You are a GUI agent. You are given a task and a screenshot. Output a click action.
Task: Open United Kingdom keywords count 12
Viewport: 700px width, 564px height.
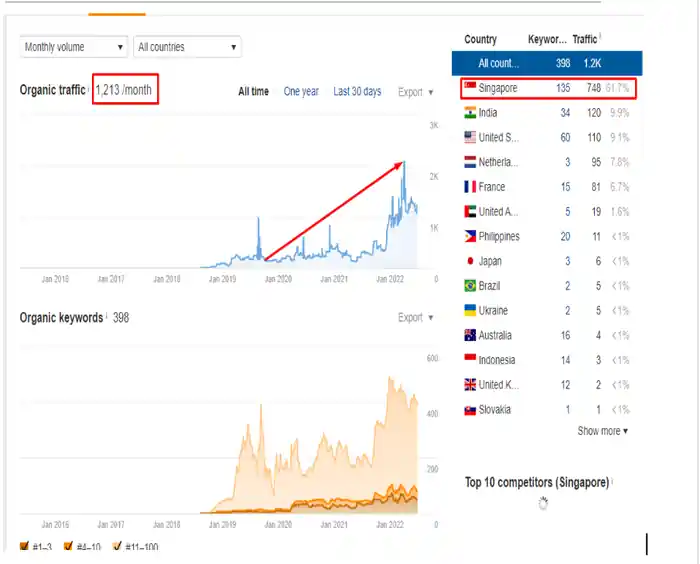565,384
